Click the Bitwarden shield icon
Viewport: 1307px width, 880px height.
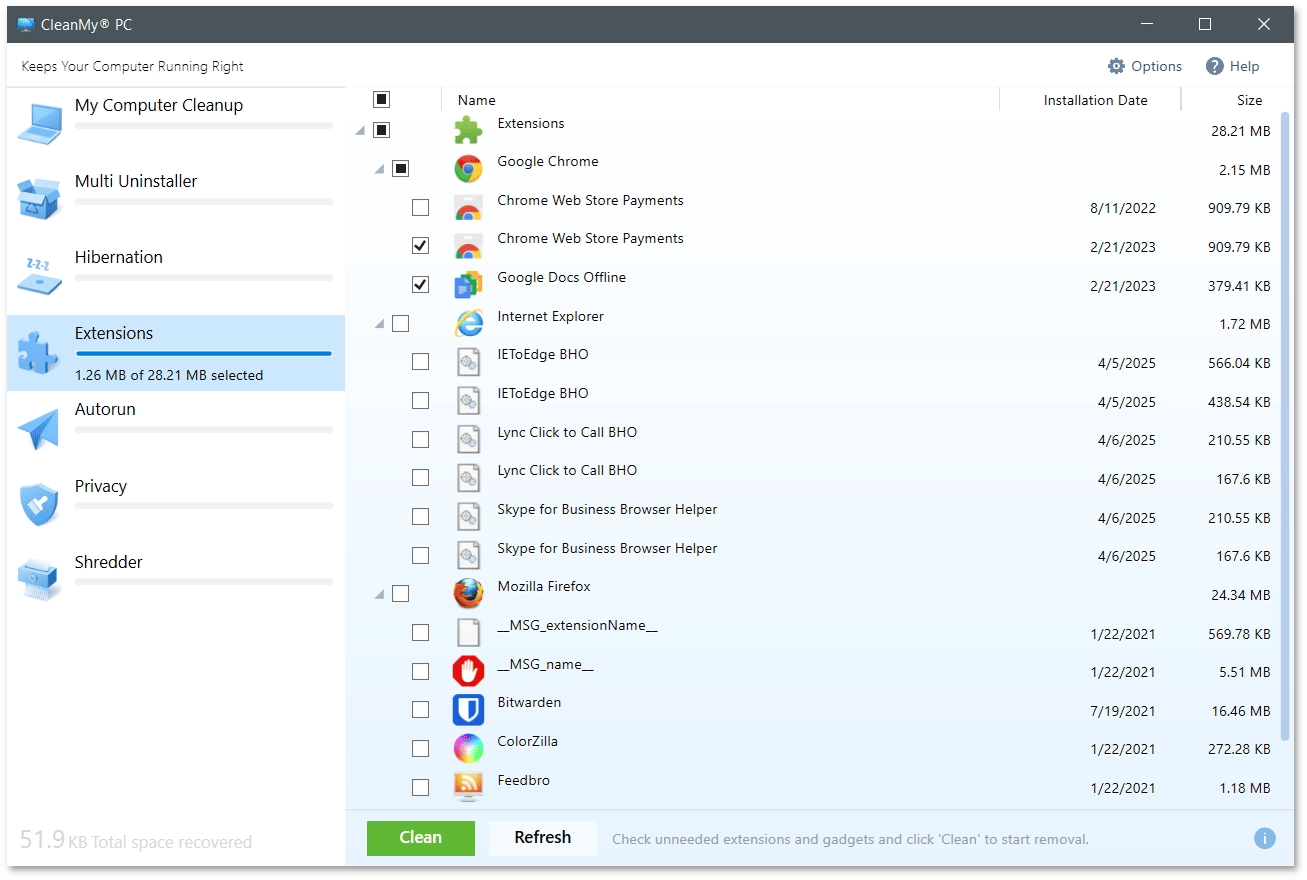coord(468,710)
